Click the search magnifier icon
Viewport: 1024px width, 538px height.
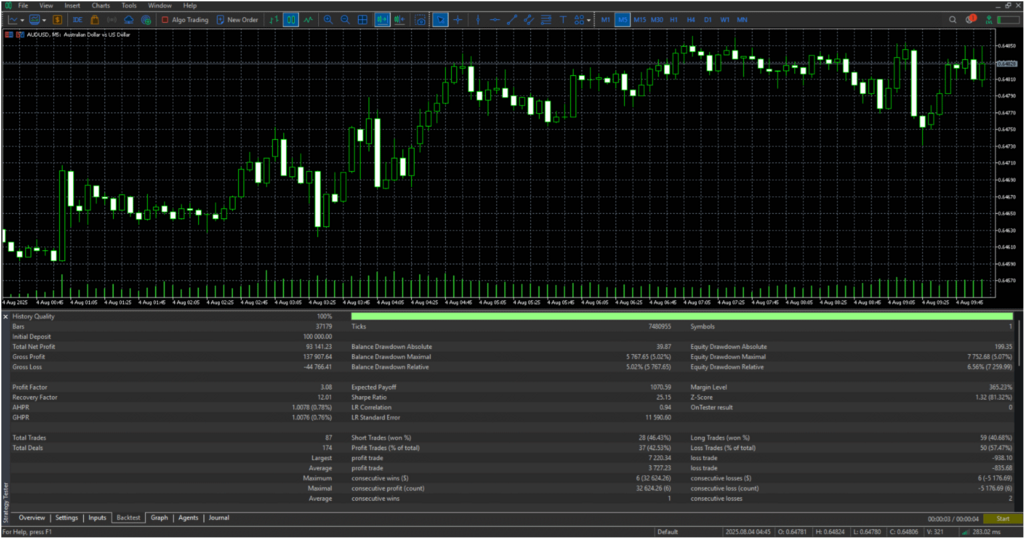[x=953, y=19]
